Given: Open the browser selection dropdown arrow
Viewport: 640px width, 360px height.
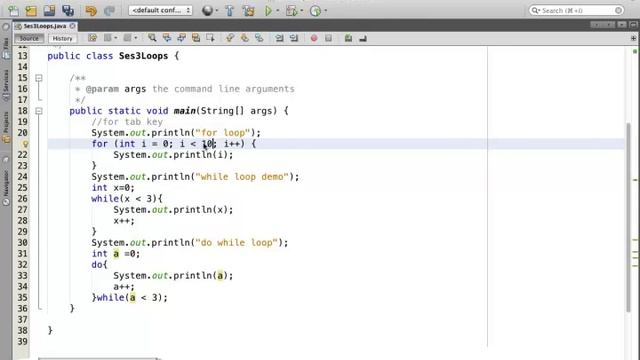Looking at the screenshot, I should click(217, 11).
